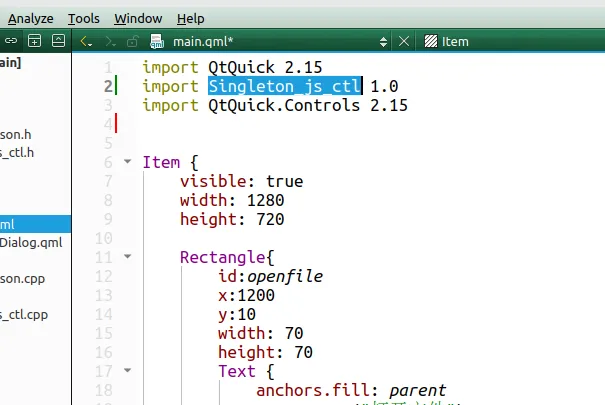Viewport: 605px width, 405px height.
Task: Click the project root ending in ain]
Action: [x=10, y=62]
